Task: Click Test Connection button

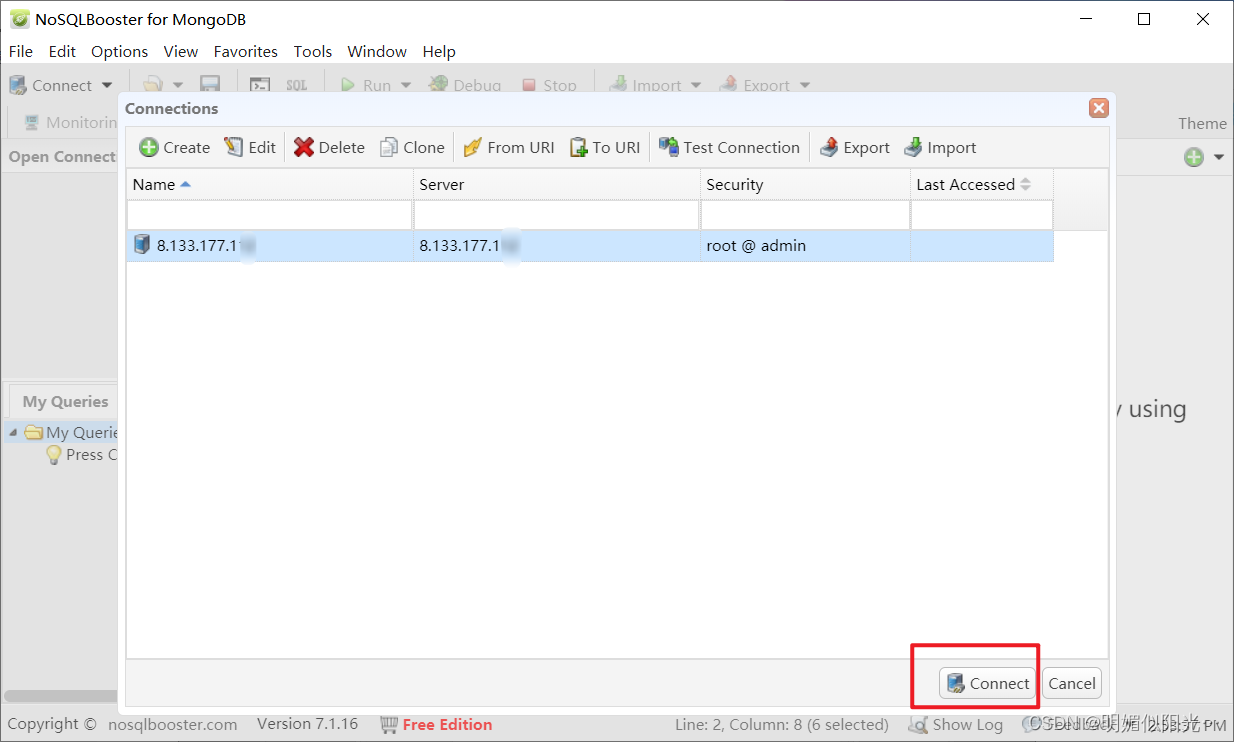Action: click(x=729, y=147)
